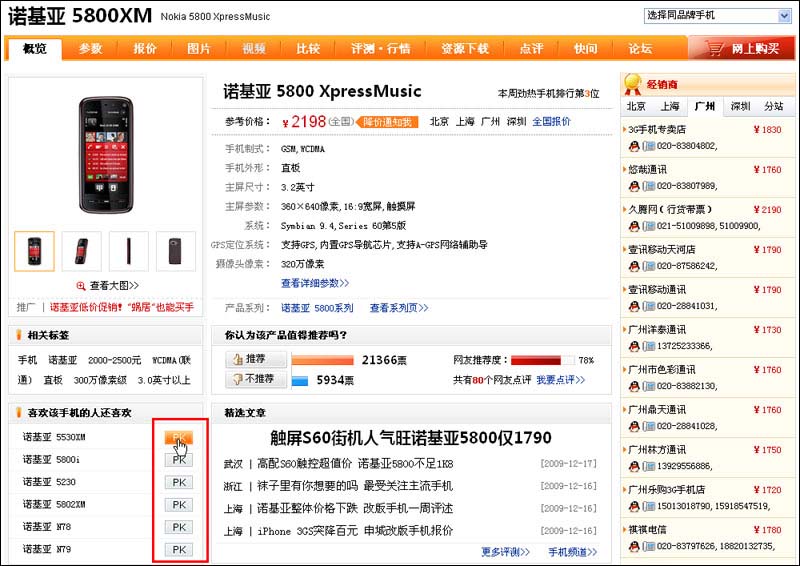Open the 更多评测 link
Screen dimensions: 800x566
click(505, 552)
